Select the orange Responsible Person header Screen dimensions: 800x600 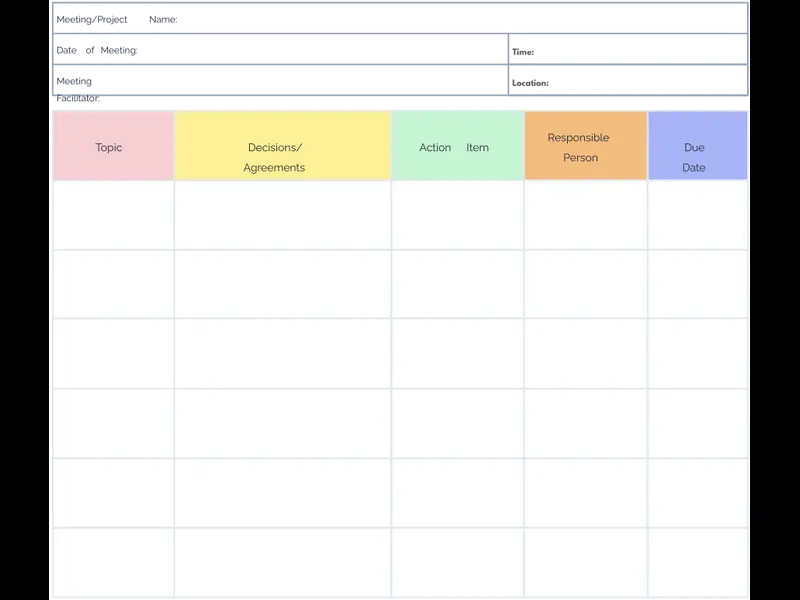coord(586,146)
